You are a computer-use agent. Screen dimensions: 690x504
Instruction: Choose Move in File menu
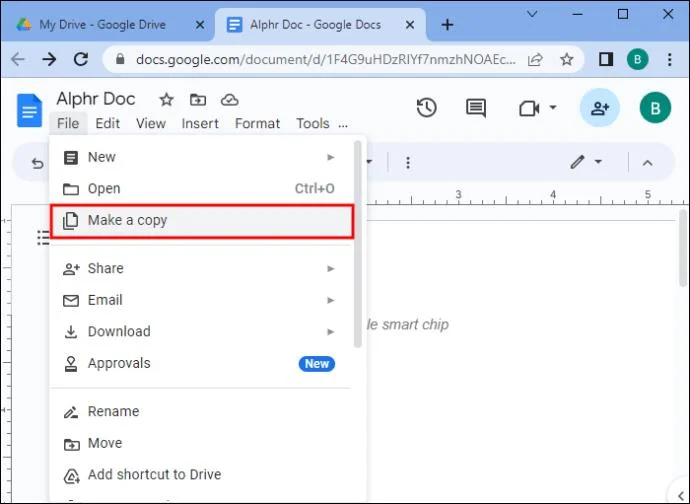(202, 443)
